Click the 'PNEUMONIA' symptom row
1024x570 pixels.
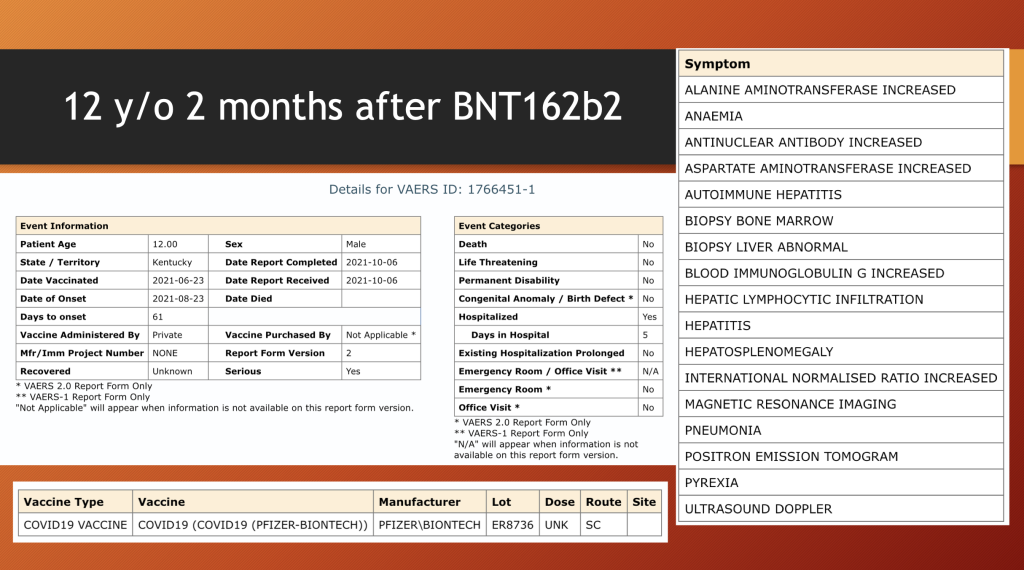(x=722, y=430)
